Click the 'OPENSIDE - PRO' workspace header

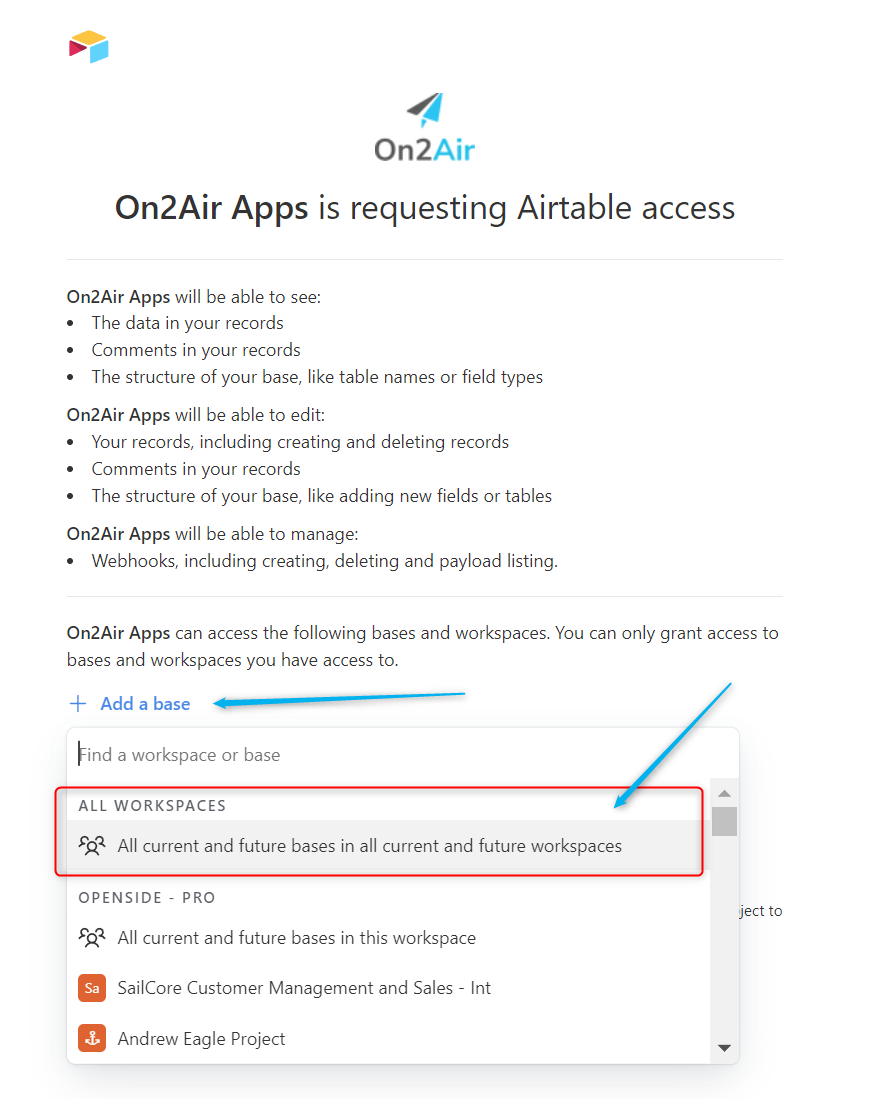(x=146, y=897)
